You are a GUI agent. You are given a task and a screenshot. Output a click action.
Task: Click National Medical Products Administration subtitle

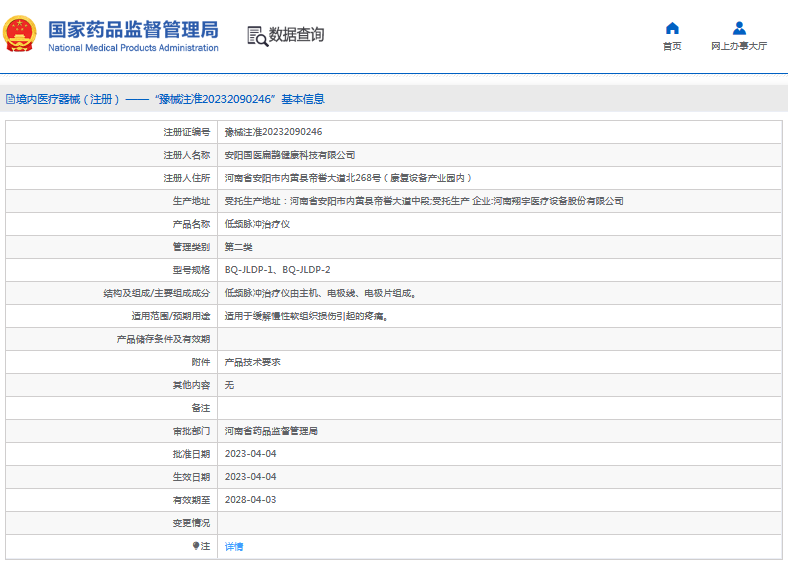coord(133,48)
